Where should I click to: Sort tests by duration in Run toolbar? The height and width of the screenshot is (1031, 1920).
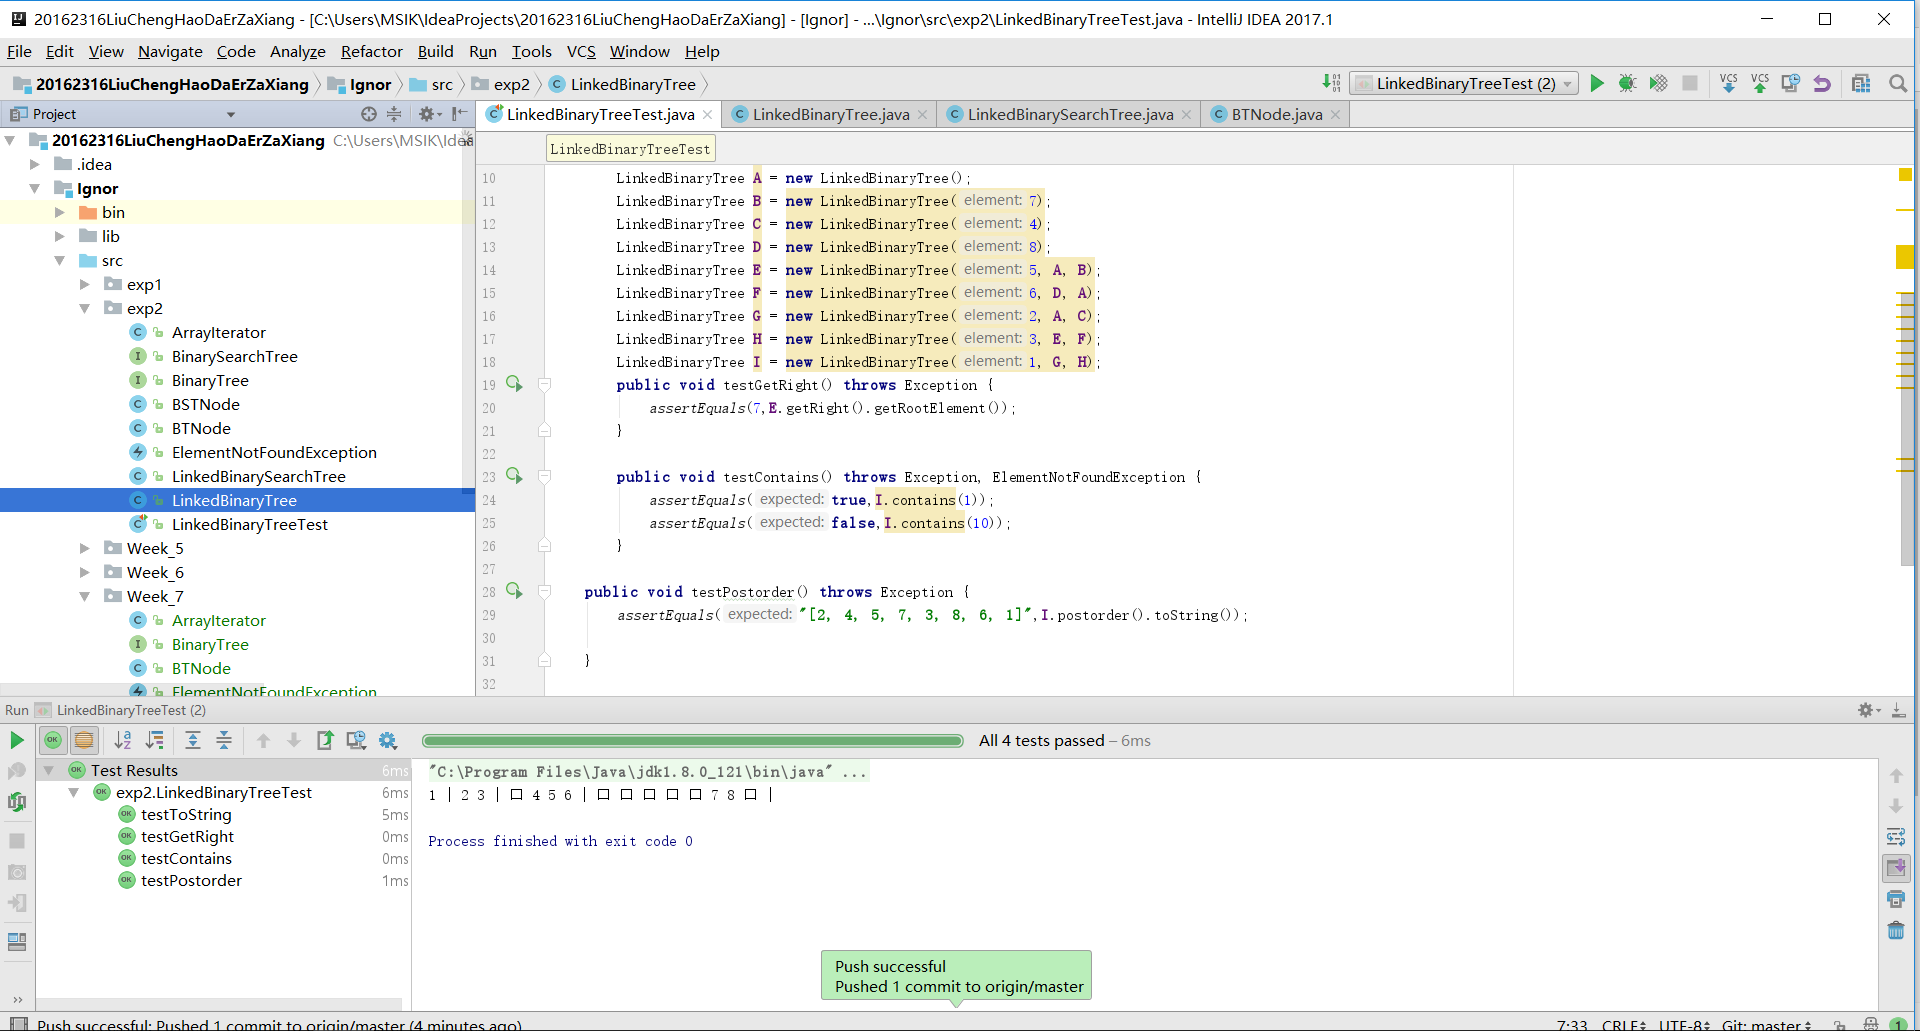(155, 740)
